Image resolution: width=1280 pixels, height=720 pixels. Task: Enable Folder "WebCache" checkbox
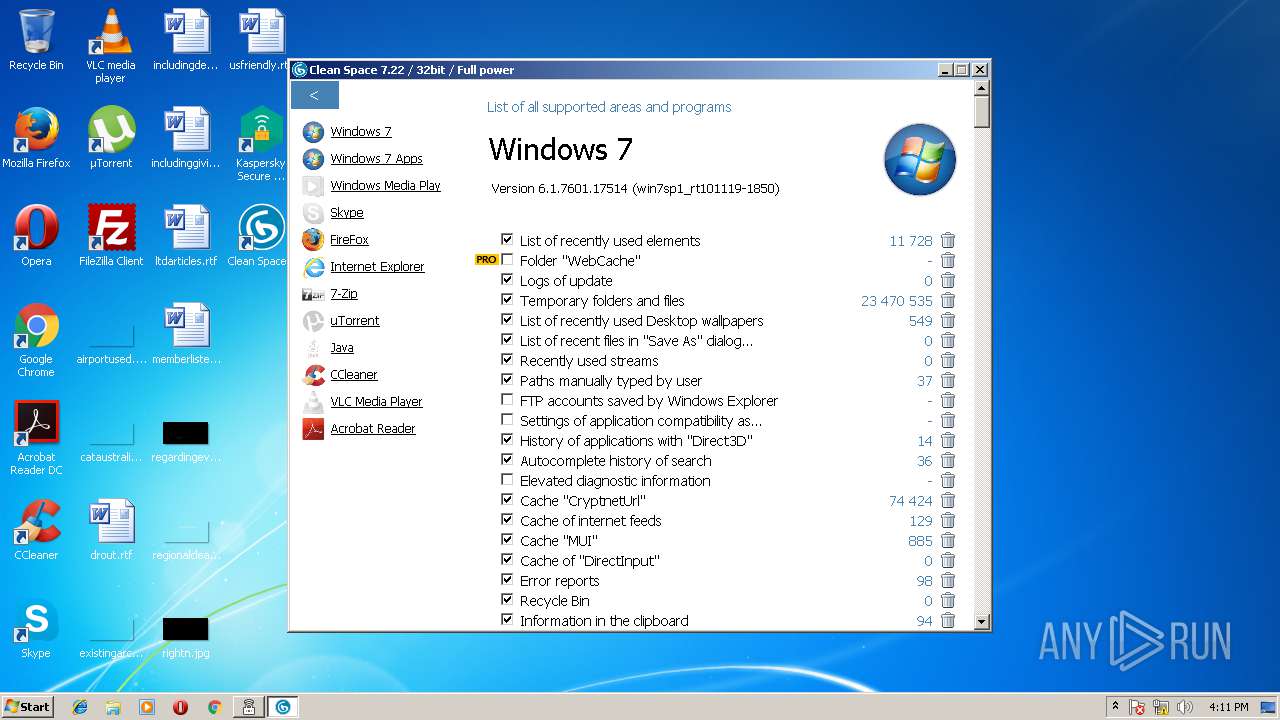click(x=507, y=260)
